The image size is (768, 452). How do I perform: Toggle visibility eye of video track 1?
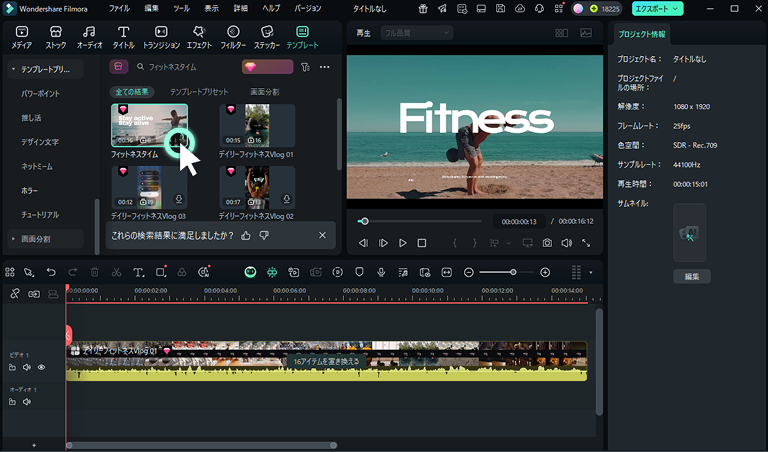[x=42, y=367]
